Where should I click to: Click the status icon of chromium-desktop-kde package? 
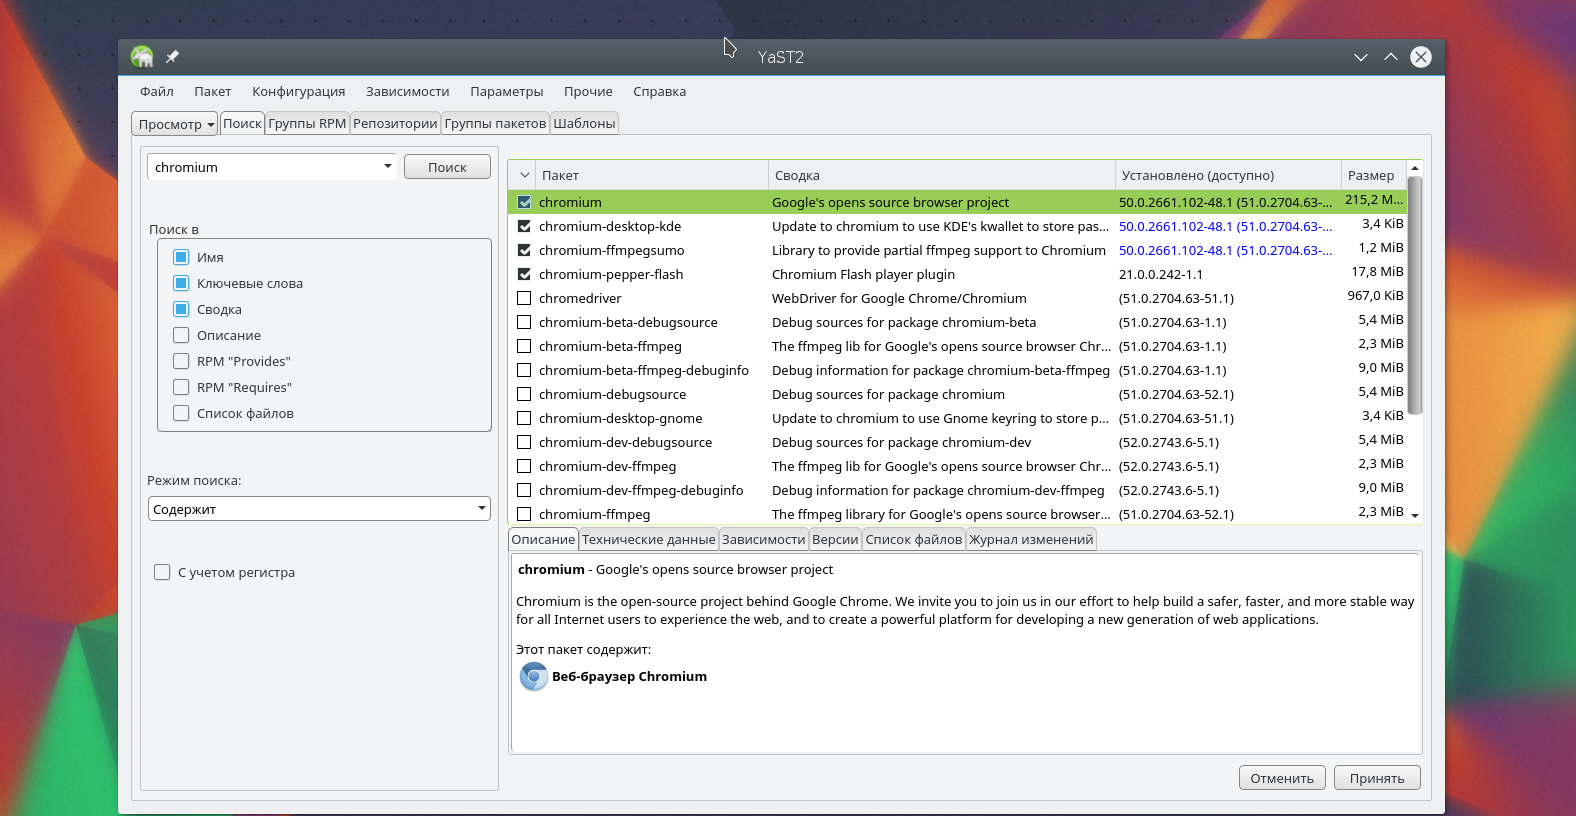[524, 227]
